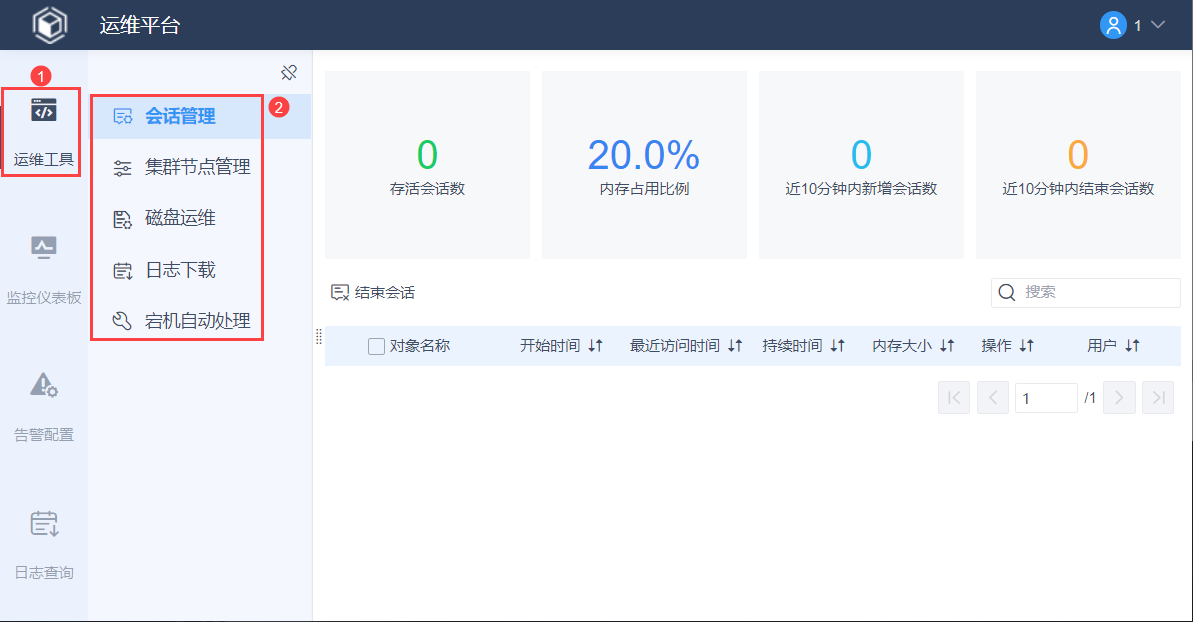Click the 结束会话 icon
1193x622 pixels.
[339, 293]
